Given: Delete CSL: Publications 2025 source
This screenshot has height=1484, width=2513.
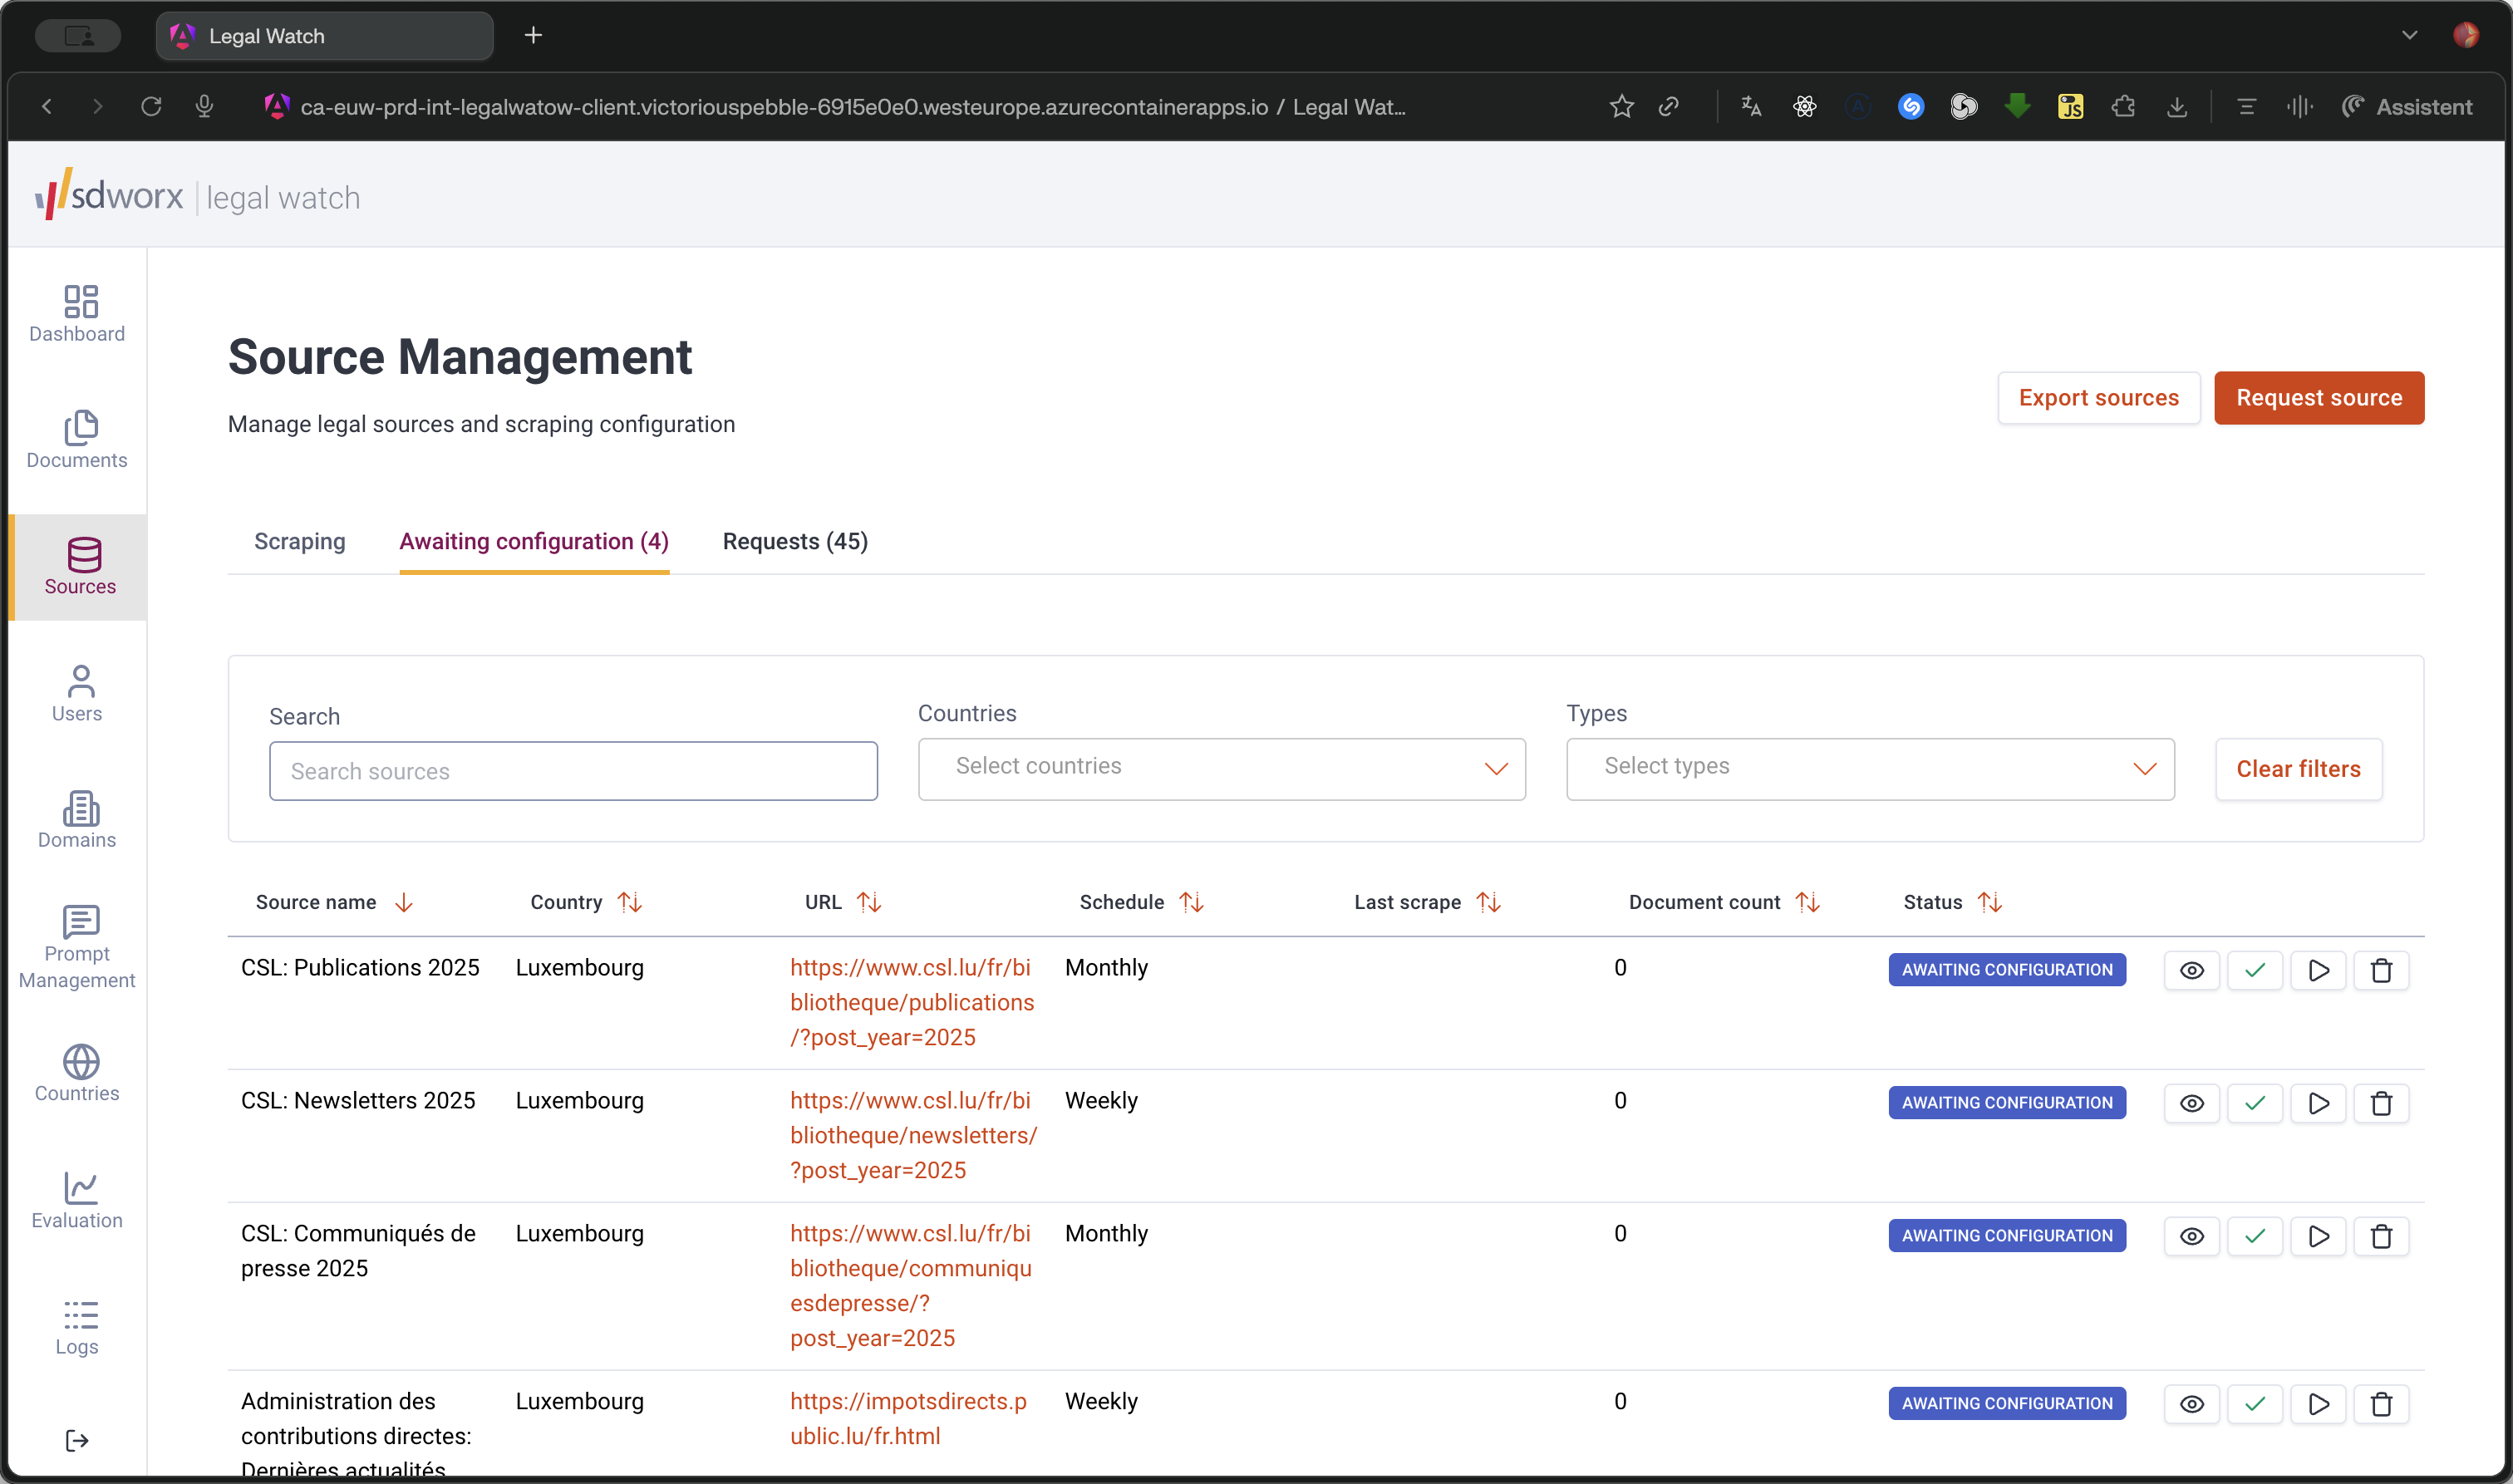Looking at the screenshot, I should click(x=2381, y=970).
